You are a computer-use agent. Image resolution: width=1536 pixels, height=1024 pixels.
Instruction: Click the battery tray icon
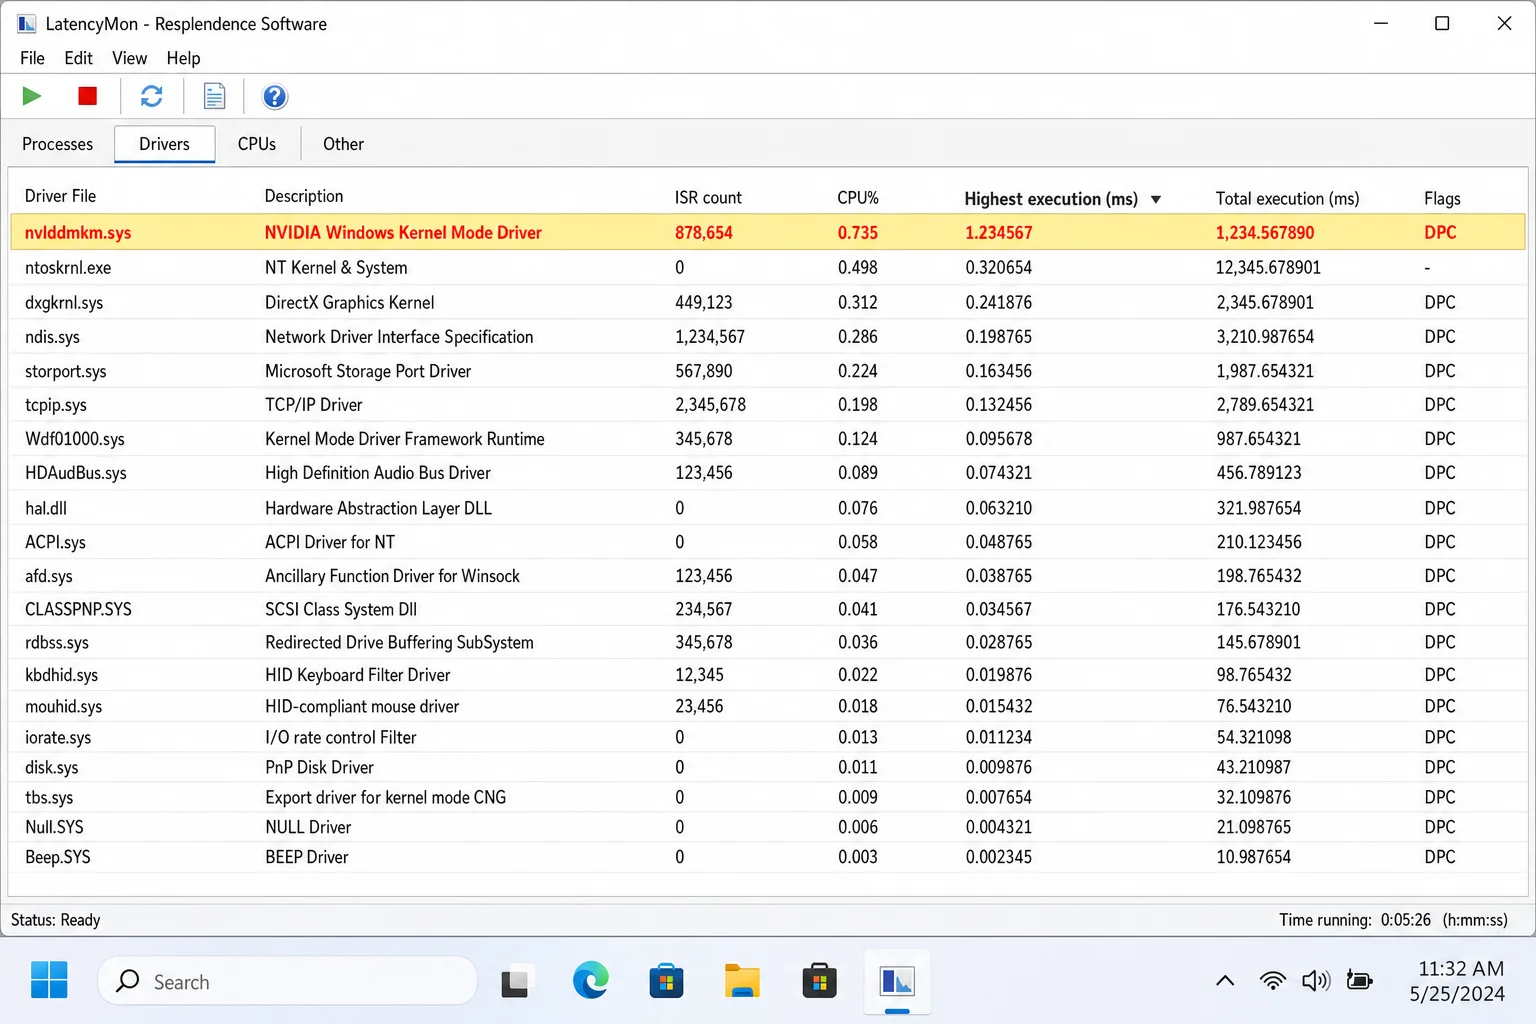point(1360,980)
